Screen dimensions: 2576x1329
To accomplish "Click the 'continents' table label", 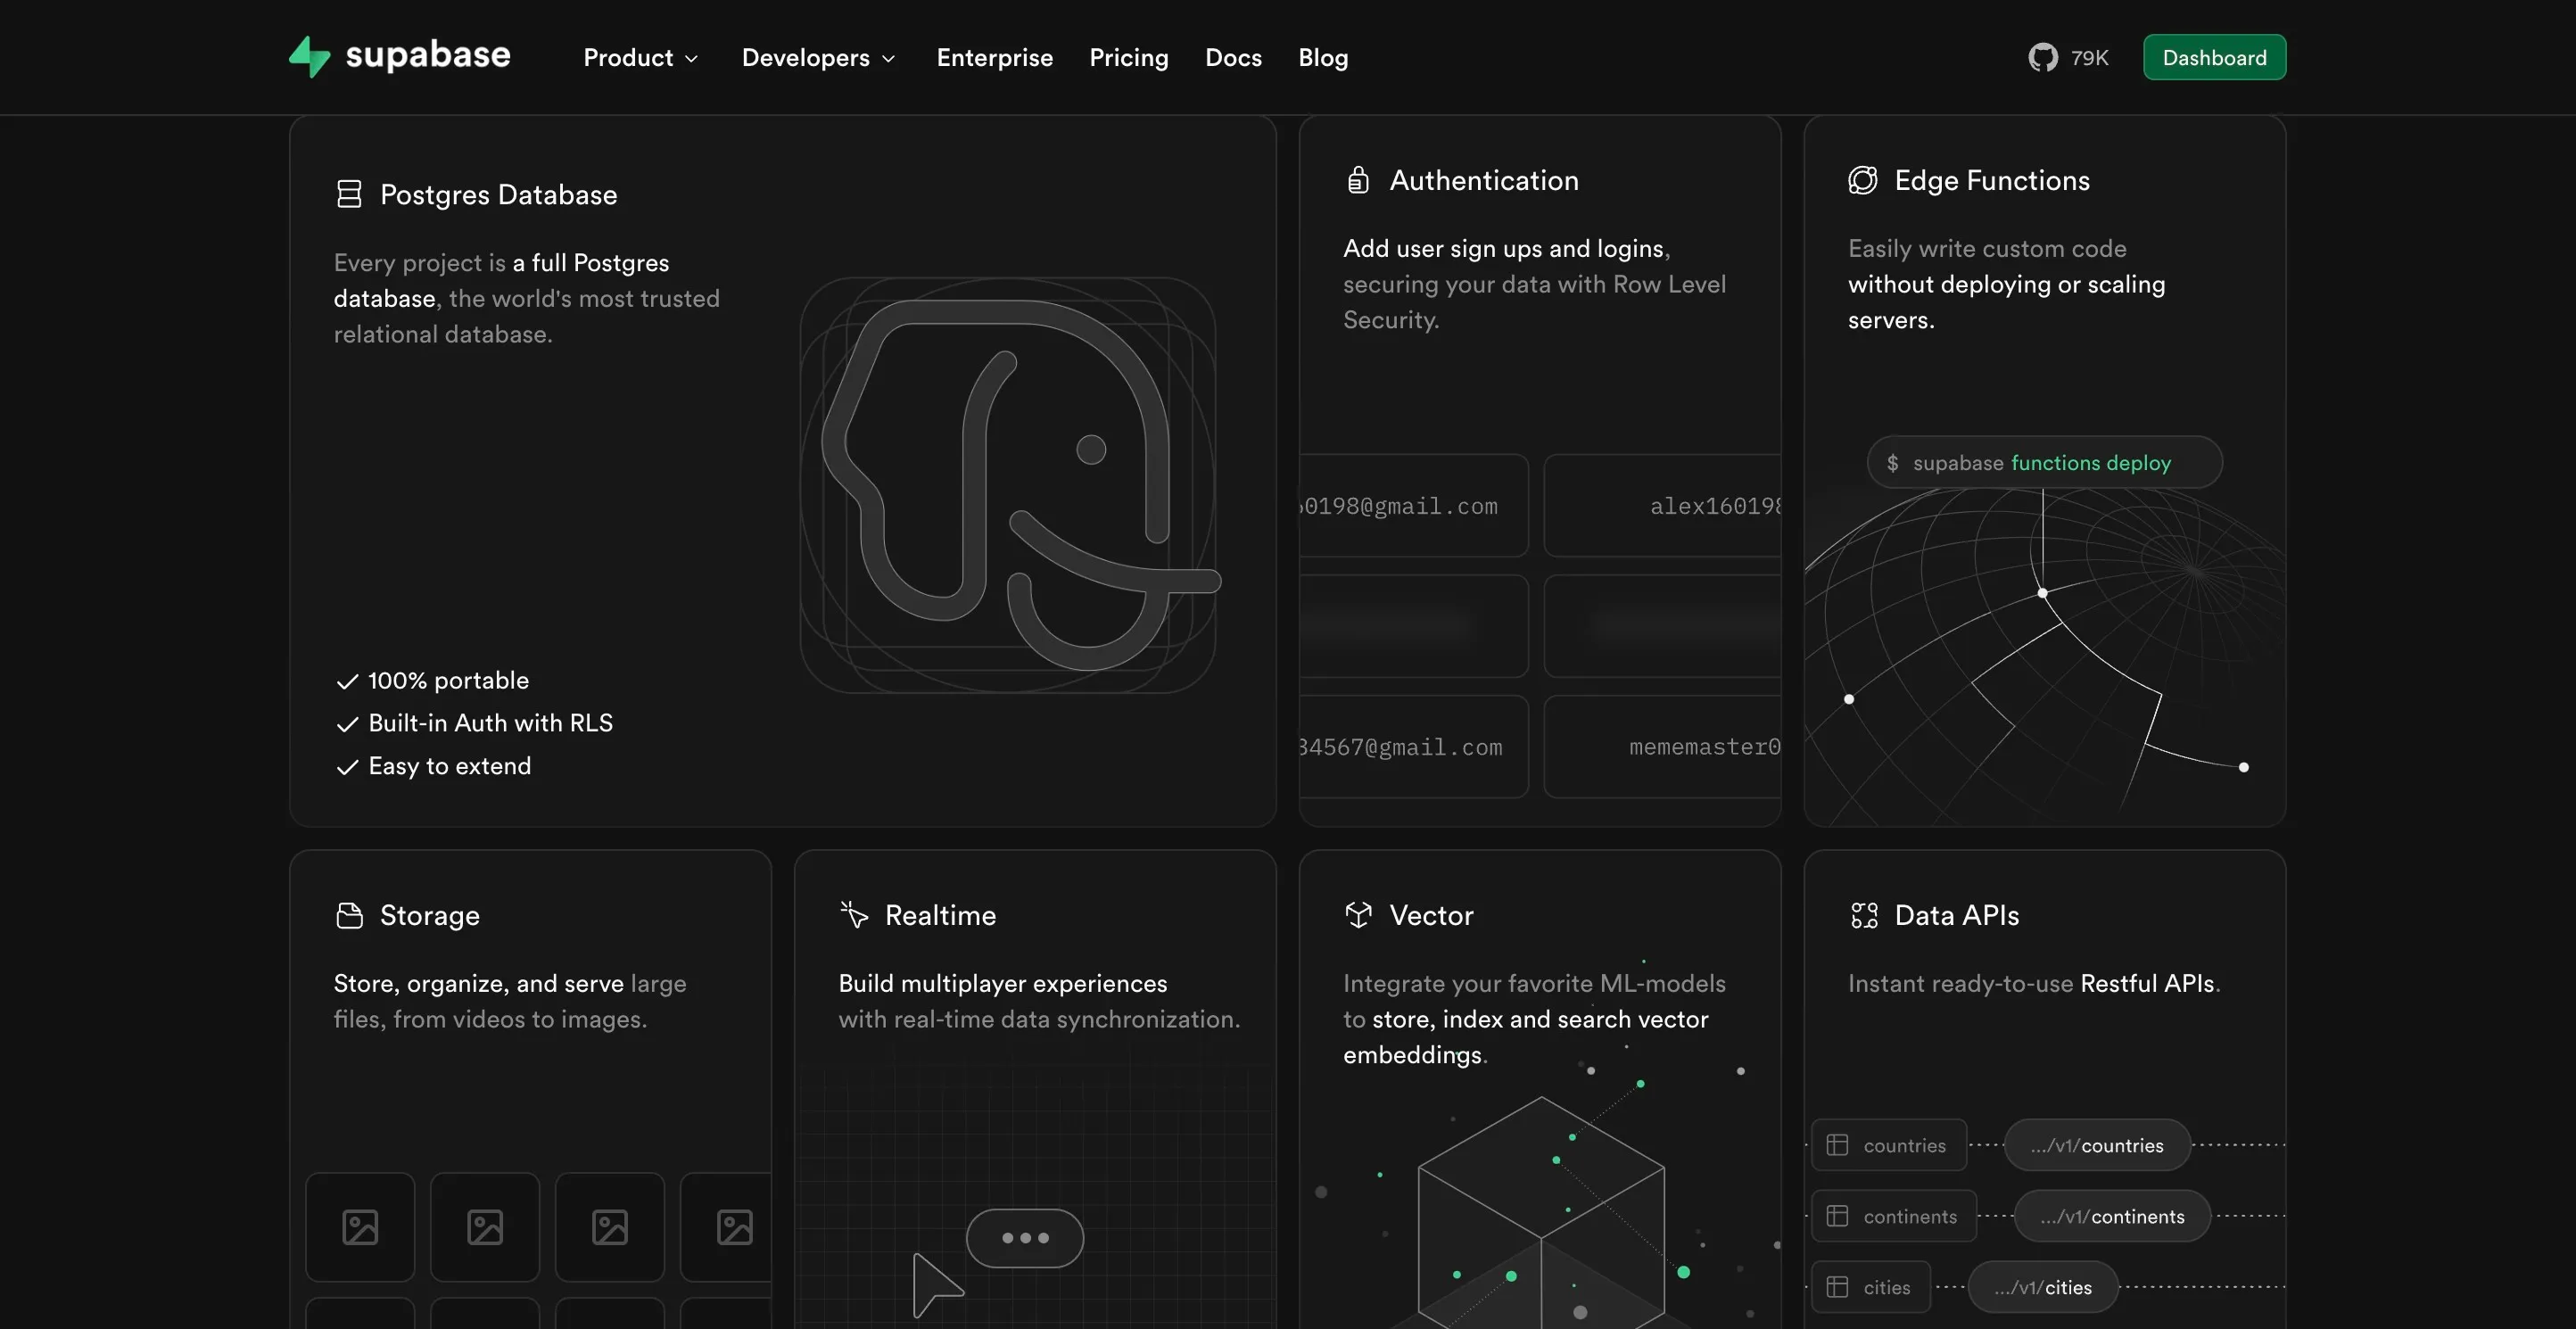I will [1910, 1216].
